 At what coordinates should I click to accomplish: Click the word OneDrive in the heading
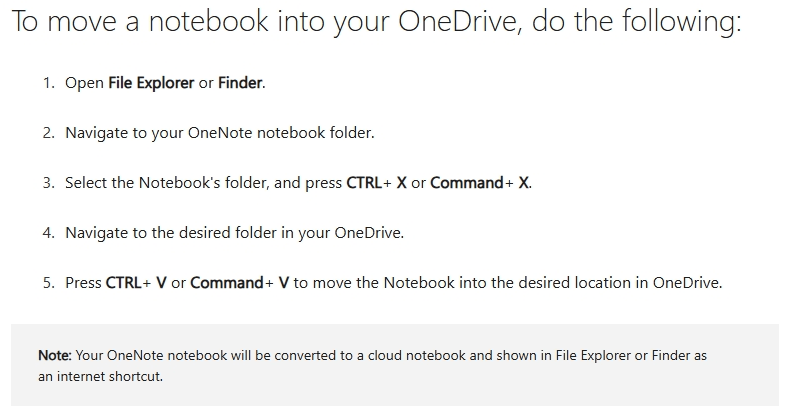[460, 21]
